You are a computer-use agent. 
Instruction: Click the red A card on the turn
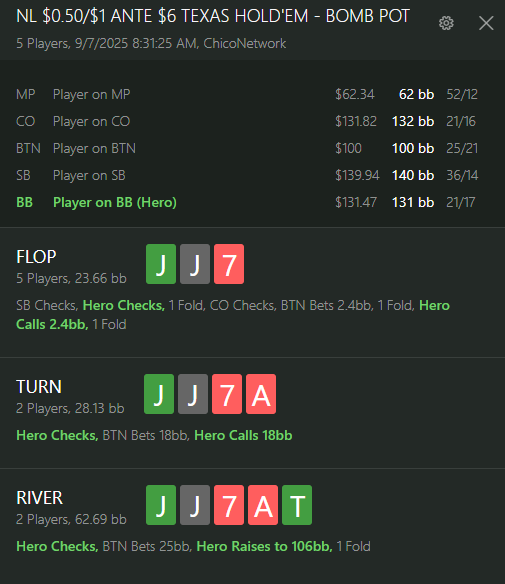pyautogui.click(x=261, y=394)
